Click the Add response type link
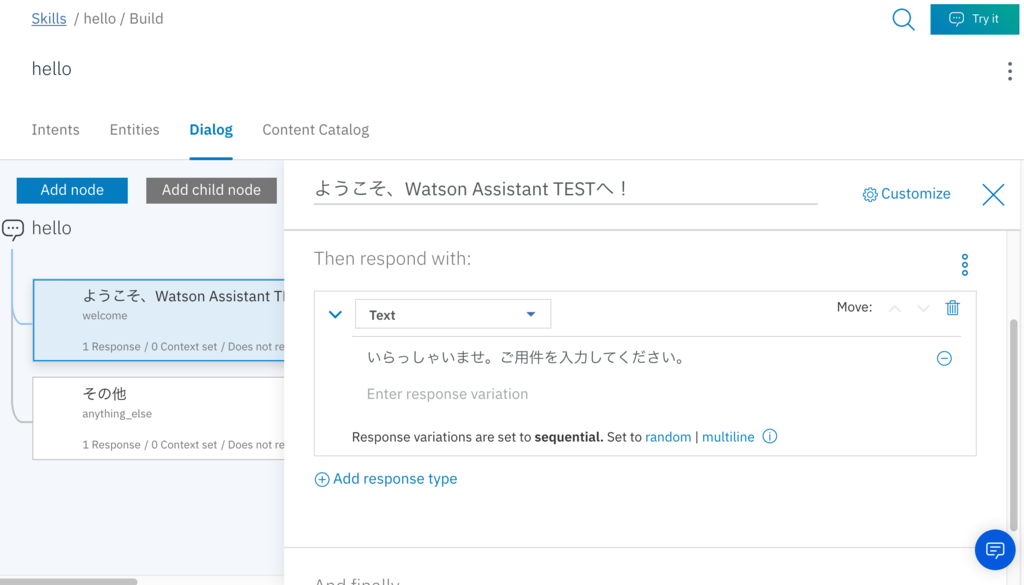 click(x=394, y=479)
